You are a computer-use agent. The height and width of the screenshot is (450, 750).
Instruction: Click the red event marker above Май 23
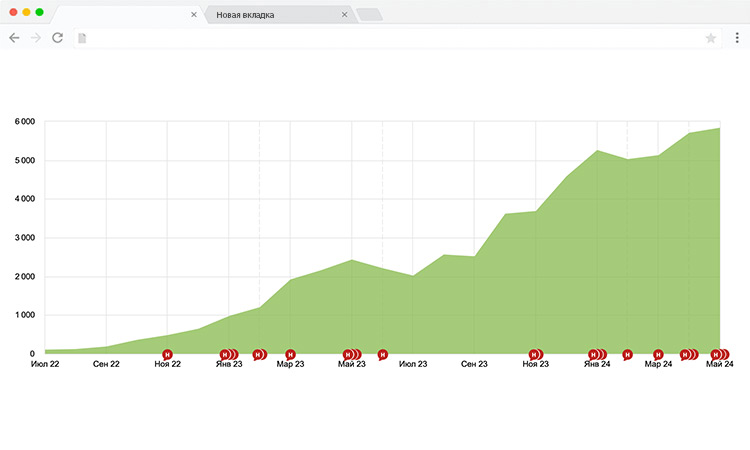click(349, 354)
